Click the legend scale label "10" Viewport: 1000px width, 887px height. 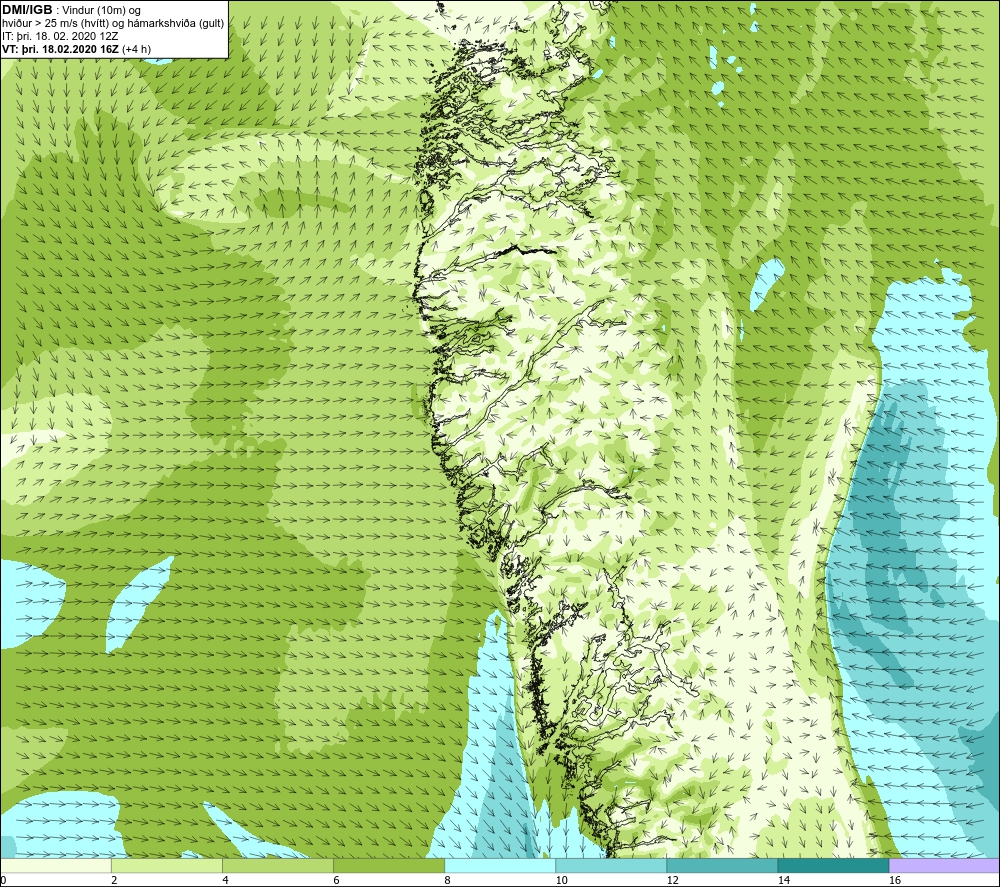click(x=561, y=881)
